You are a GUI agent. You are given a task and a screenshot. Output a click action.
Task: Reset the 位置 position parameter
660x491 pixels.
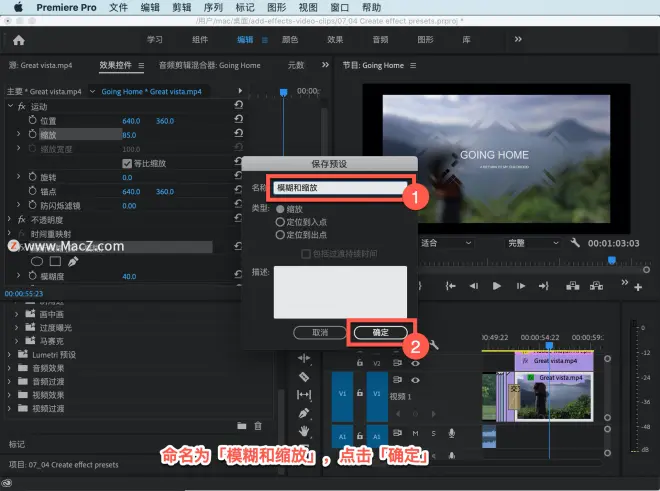(238, 119)
